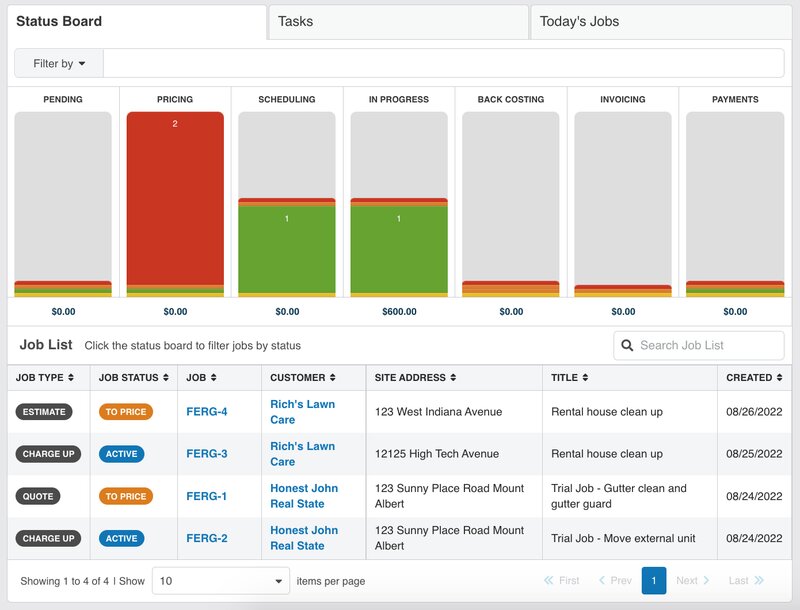
Task: Select the Status Board tab
Action: [x=137, y=21]
